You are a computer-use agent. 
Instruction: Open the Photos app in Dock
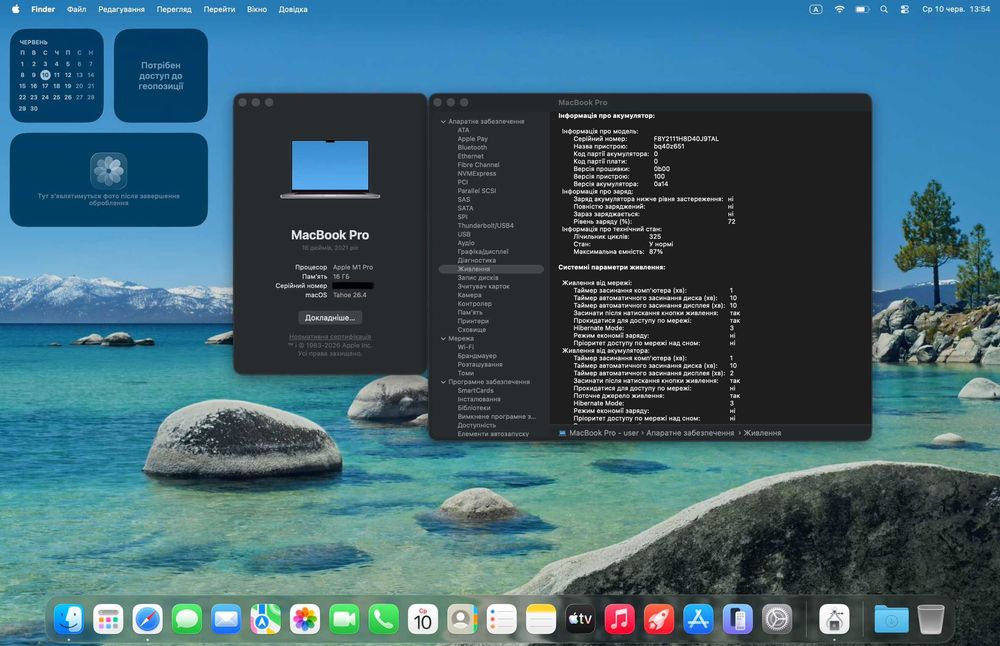305,619
